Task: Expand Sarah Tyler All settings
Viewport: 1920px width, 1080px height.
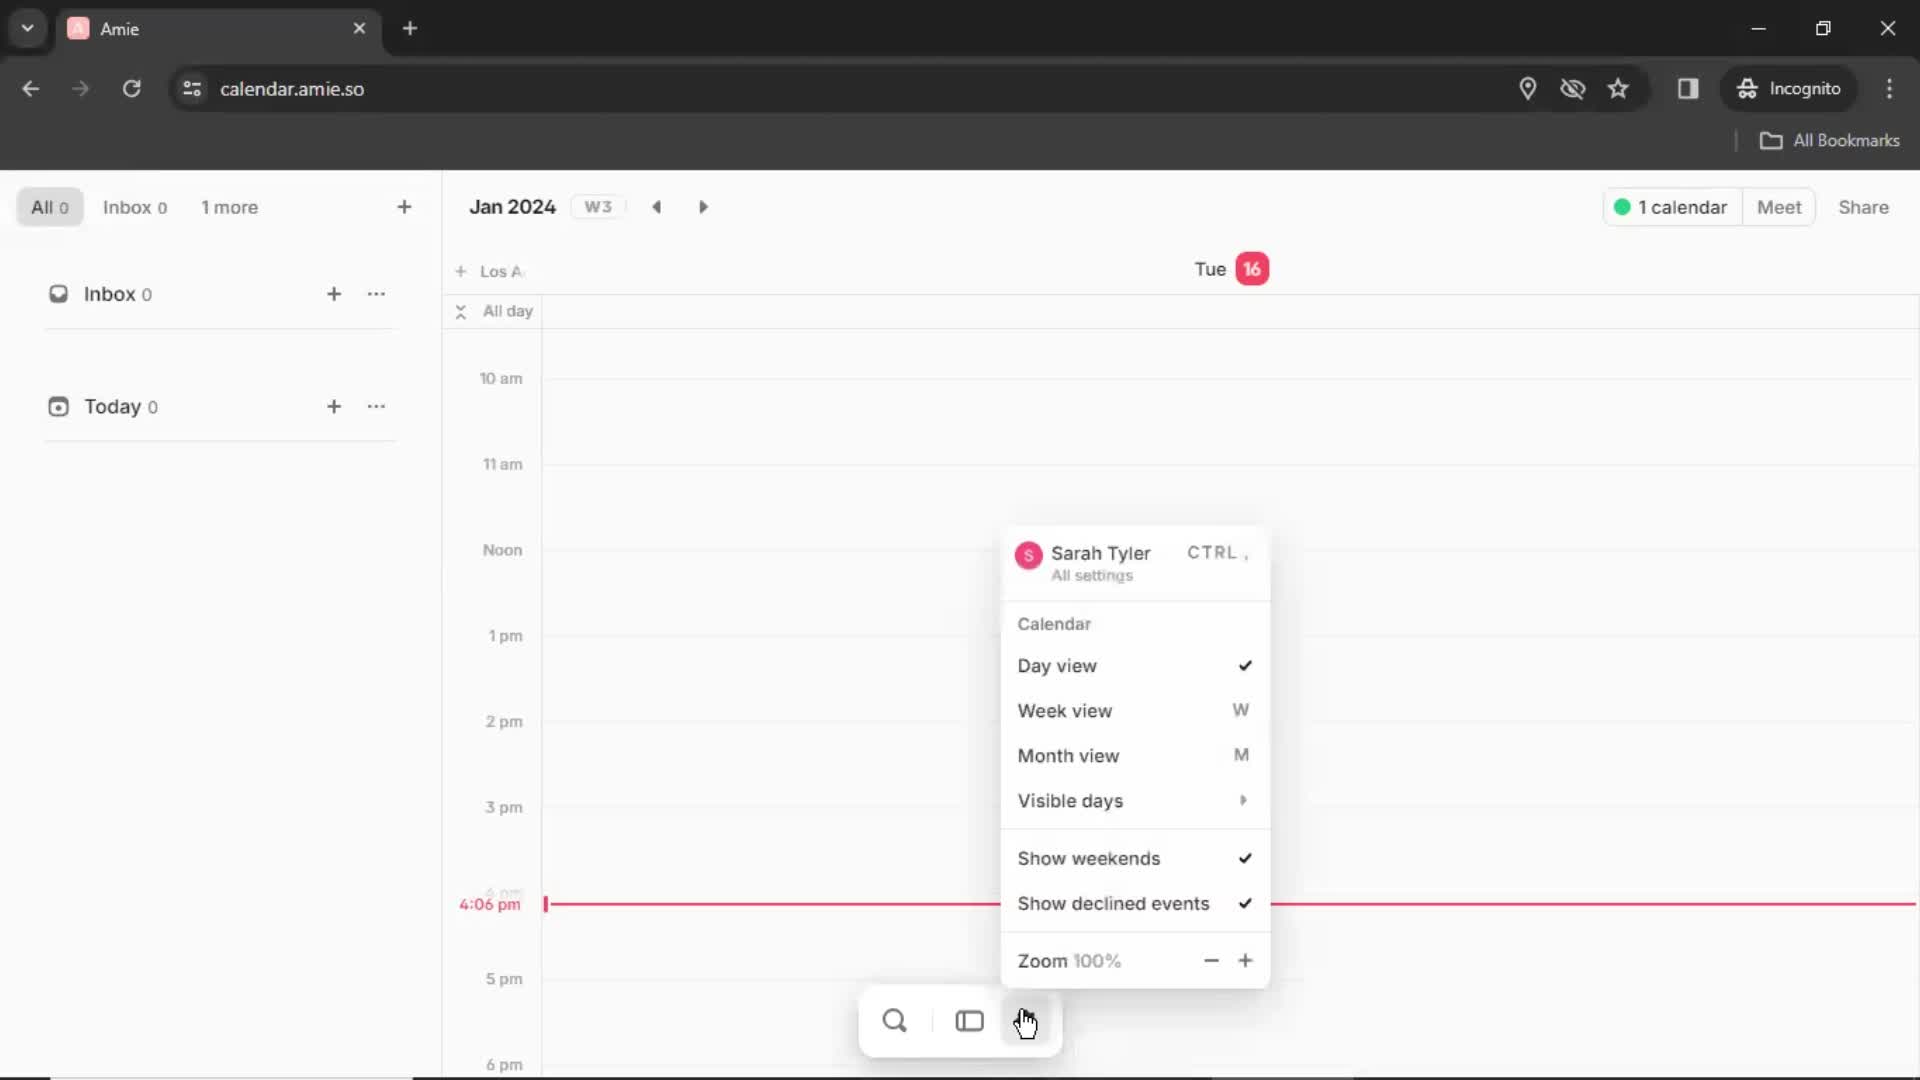Action: point(1130,562)
